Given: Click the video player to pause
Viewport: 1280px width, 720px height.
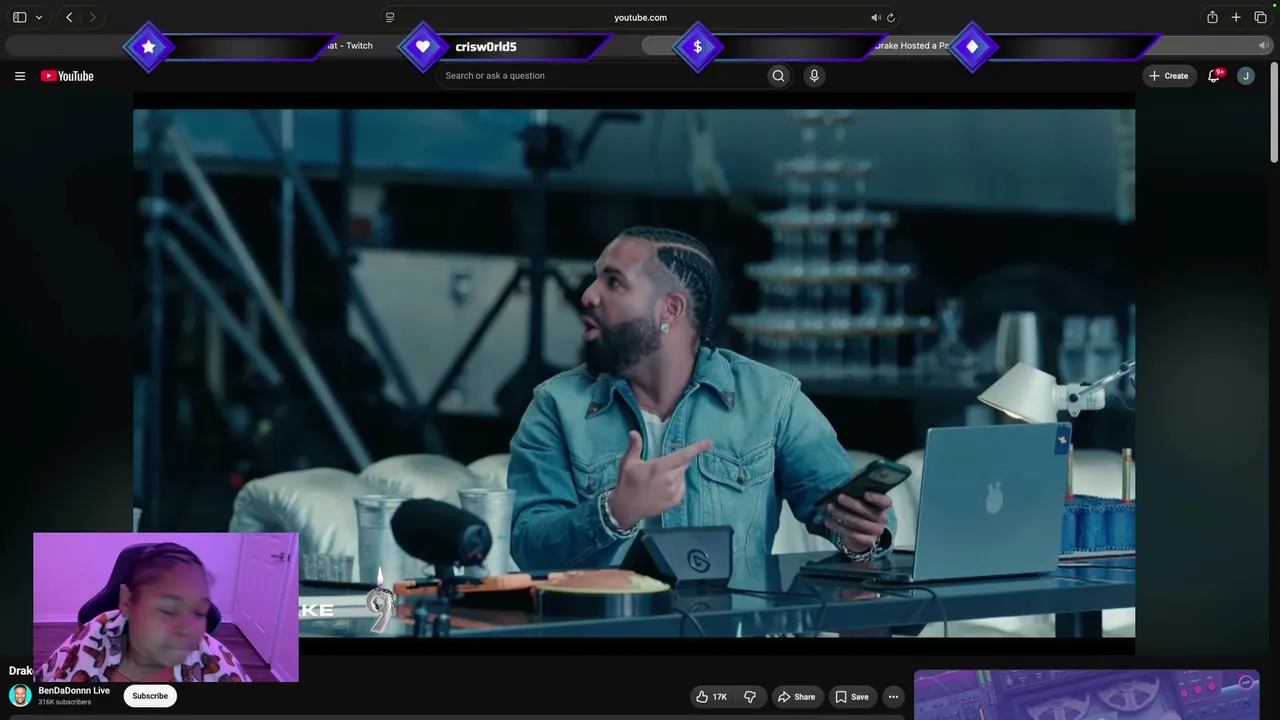Looking at the screenshot, I should click(634, 373).
